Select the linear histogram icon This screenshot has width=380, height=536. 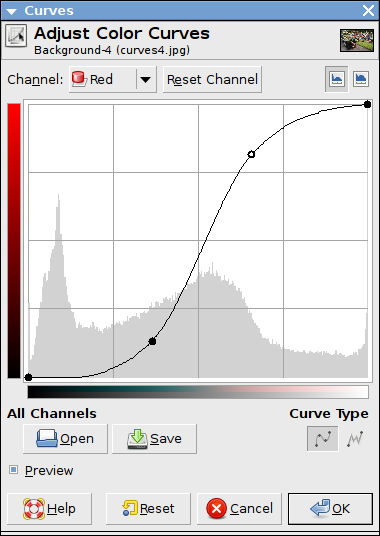tap(337, 79)
